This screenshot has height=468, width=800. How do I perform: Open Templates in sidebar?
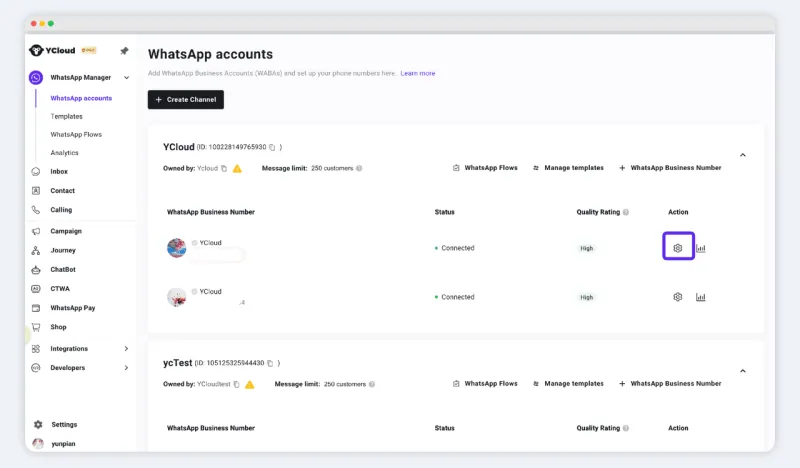coord(66,116)
